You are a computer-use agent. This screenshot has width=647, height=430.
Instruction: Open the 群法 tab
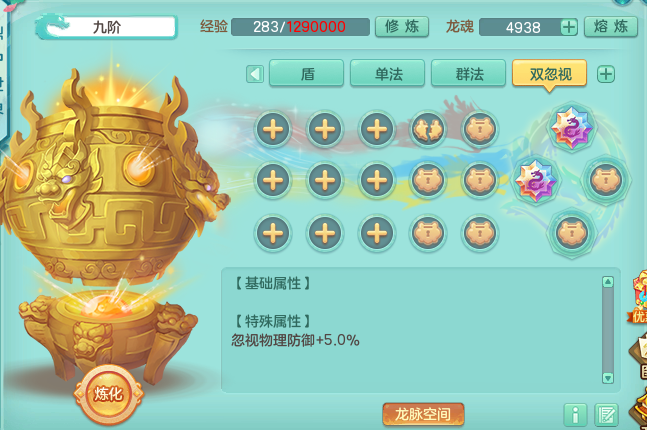tap(468, 73)
